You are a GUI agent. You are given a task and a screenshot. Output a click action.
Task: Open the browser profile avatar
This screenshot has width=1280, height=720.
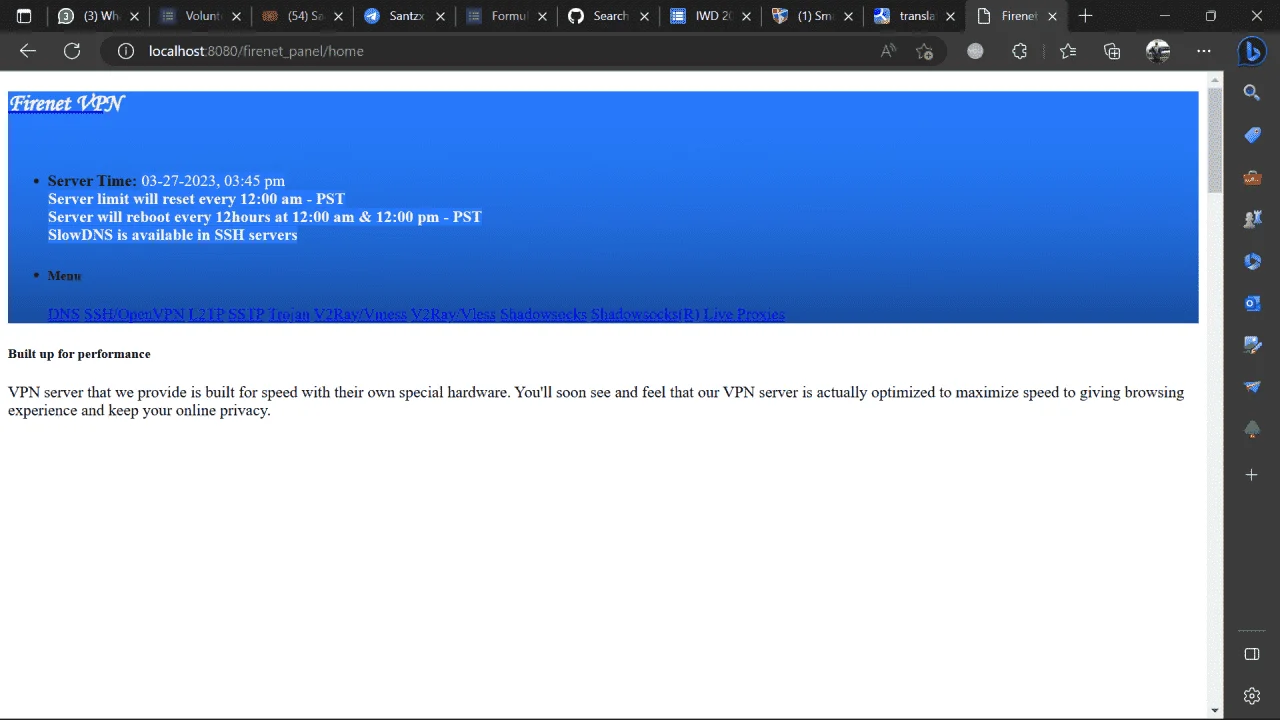click(x=1158, y=51)
